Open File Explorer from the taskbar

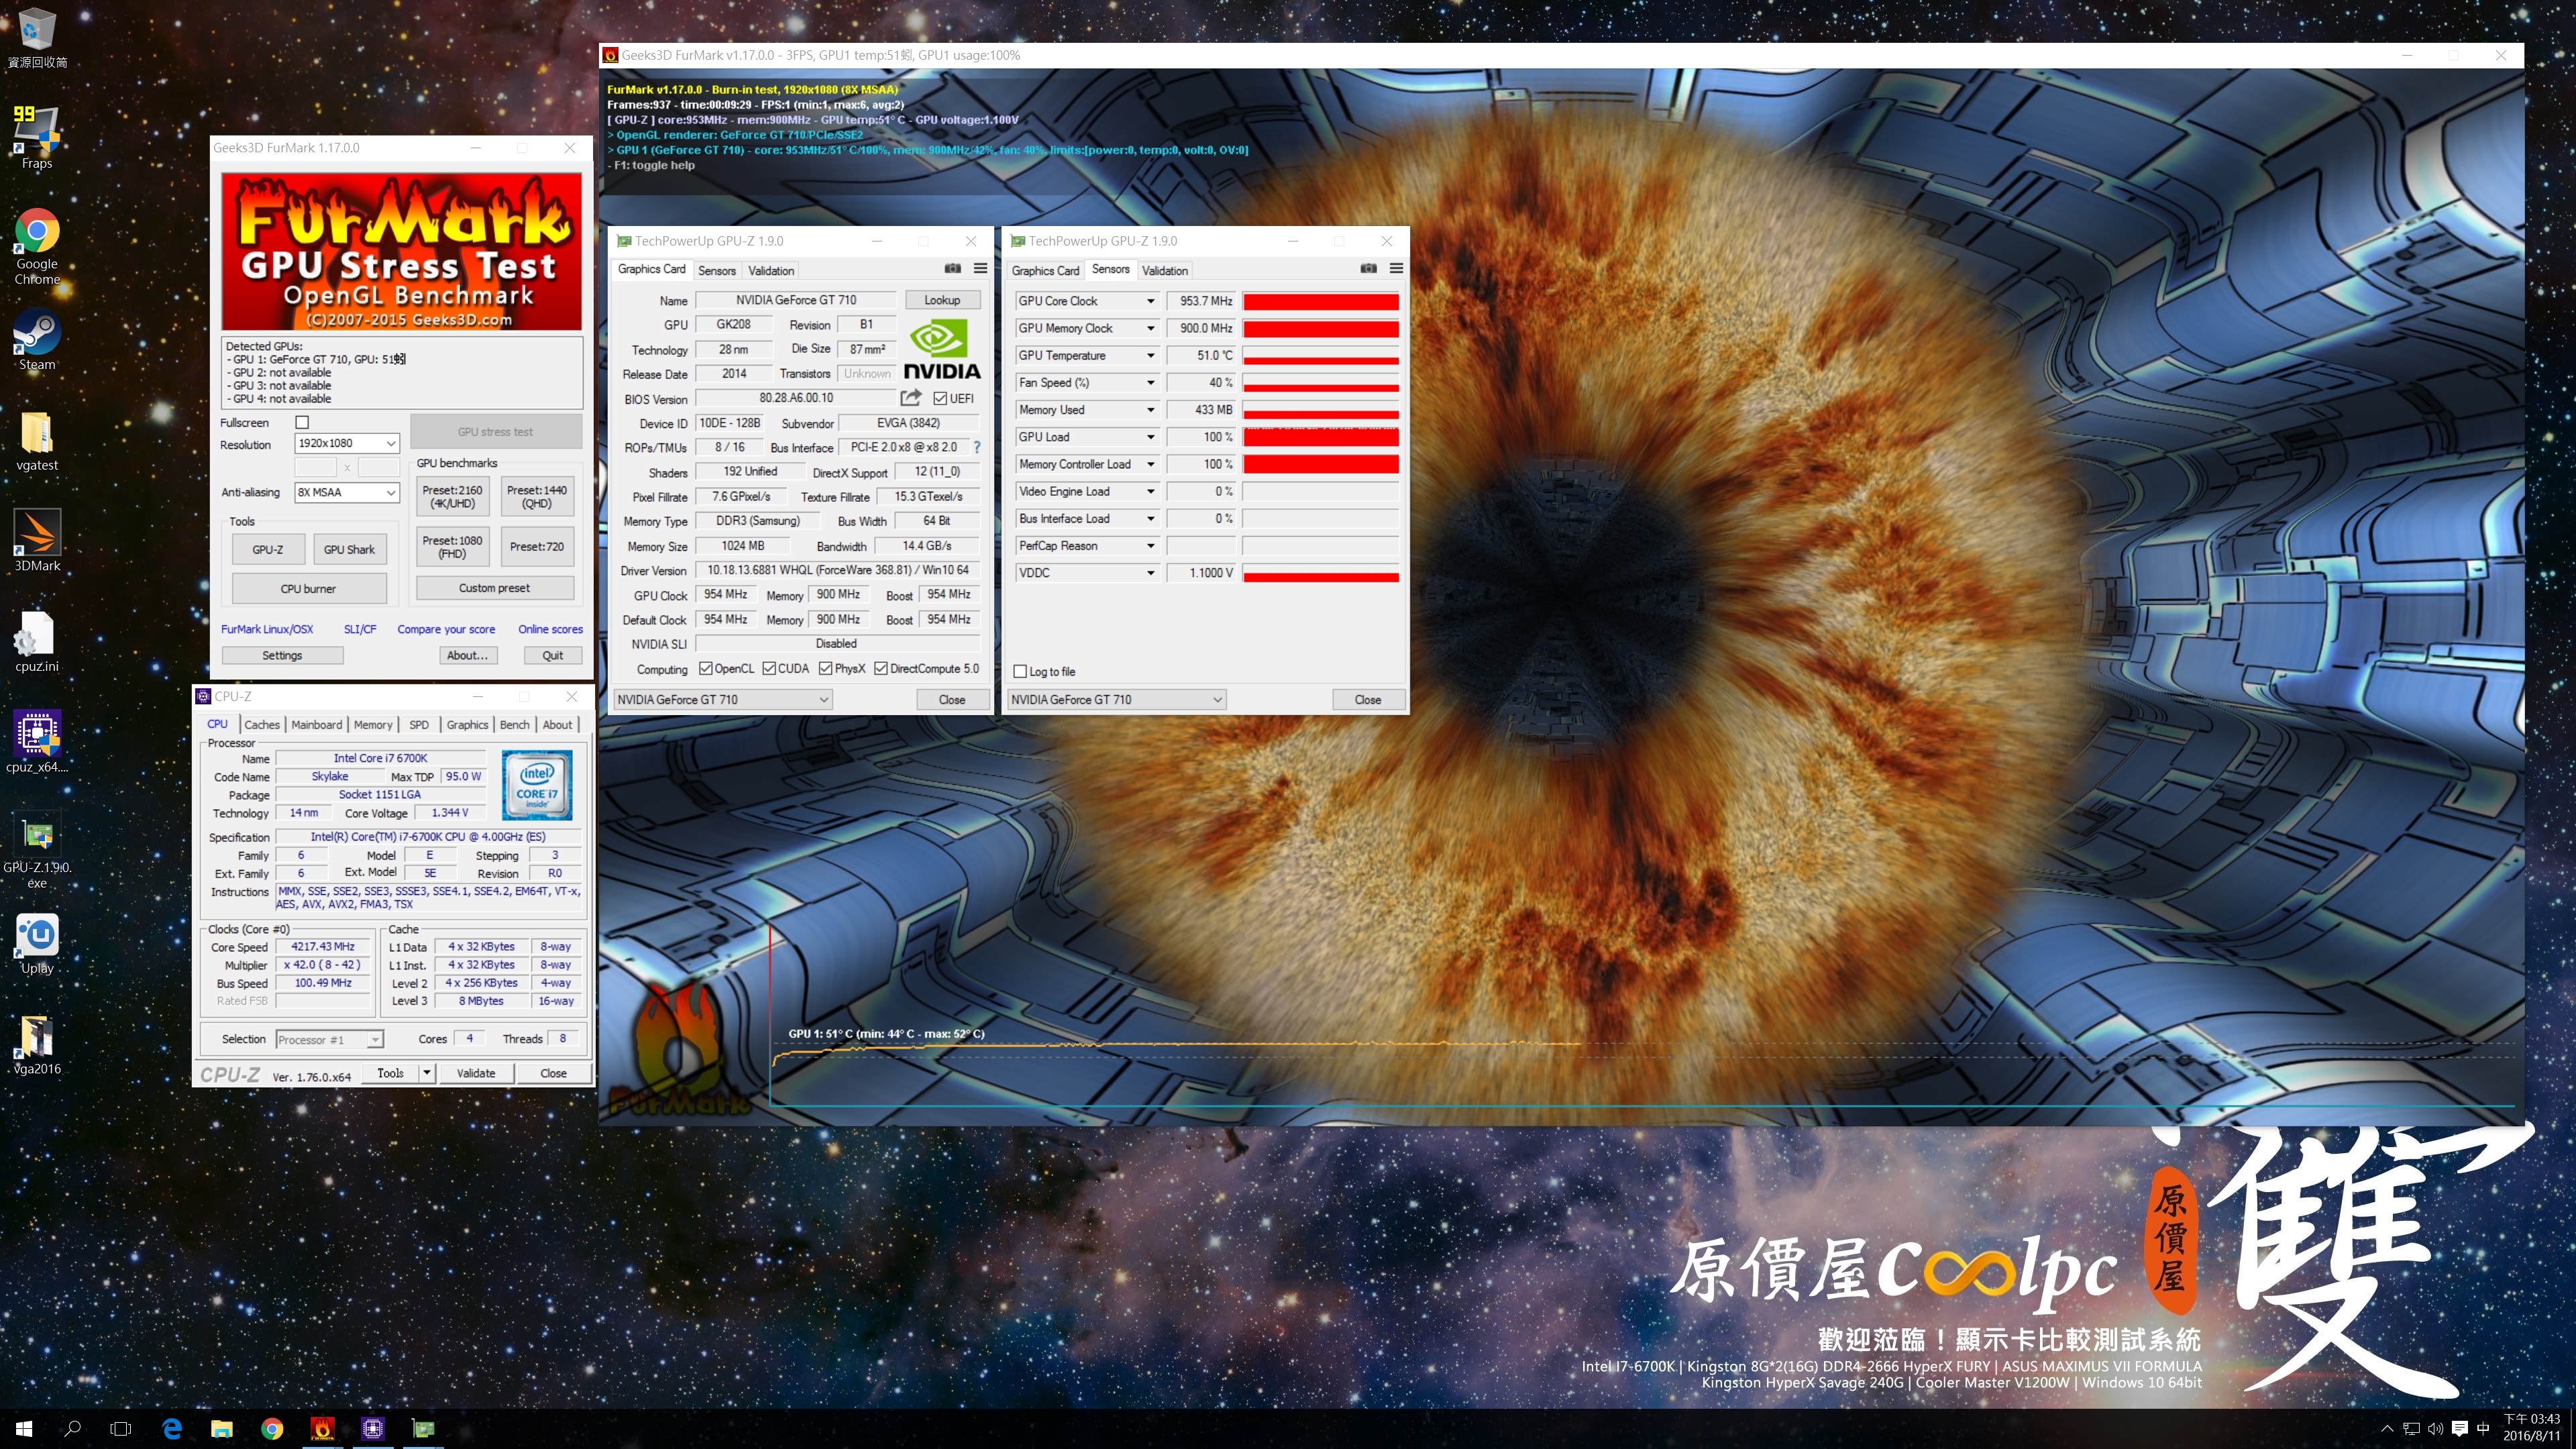click(x=222, y=1429)
